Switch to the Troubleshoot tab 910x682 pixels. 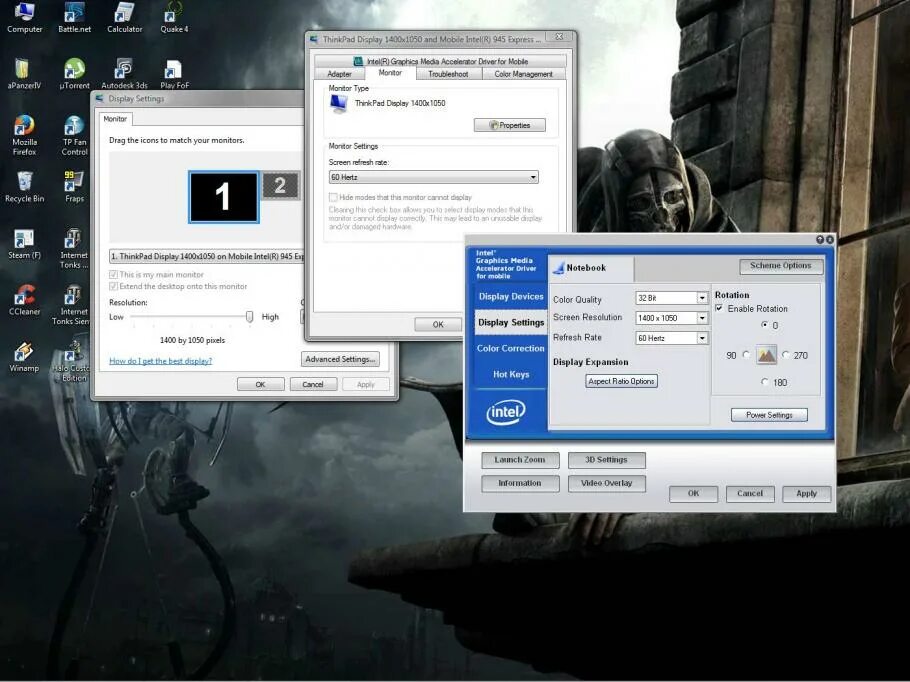tap(449, 74)
